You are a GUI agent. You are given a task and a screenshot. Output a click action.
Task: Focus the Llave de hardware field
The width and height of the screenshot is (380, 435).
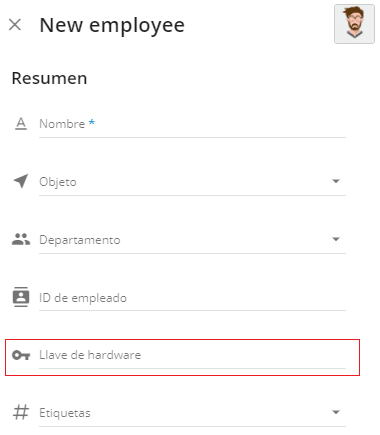192,356
